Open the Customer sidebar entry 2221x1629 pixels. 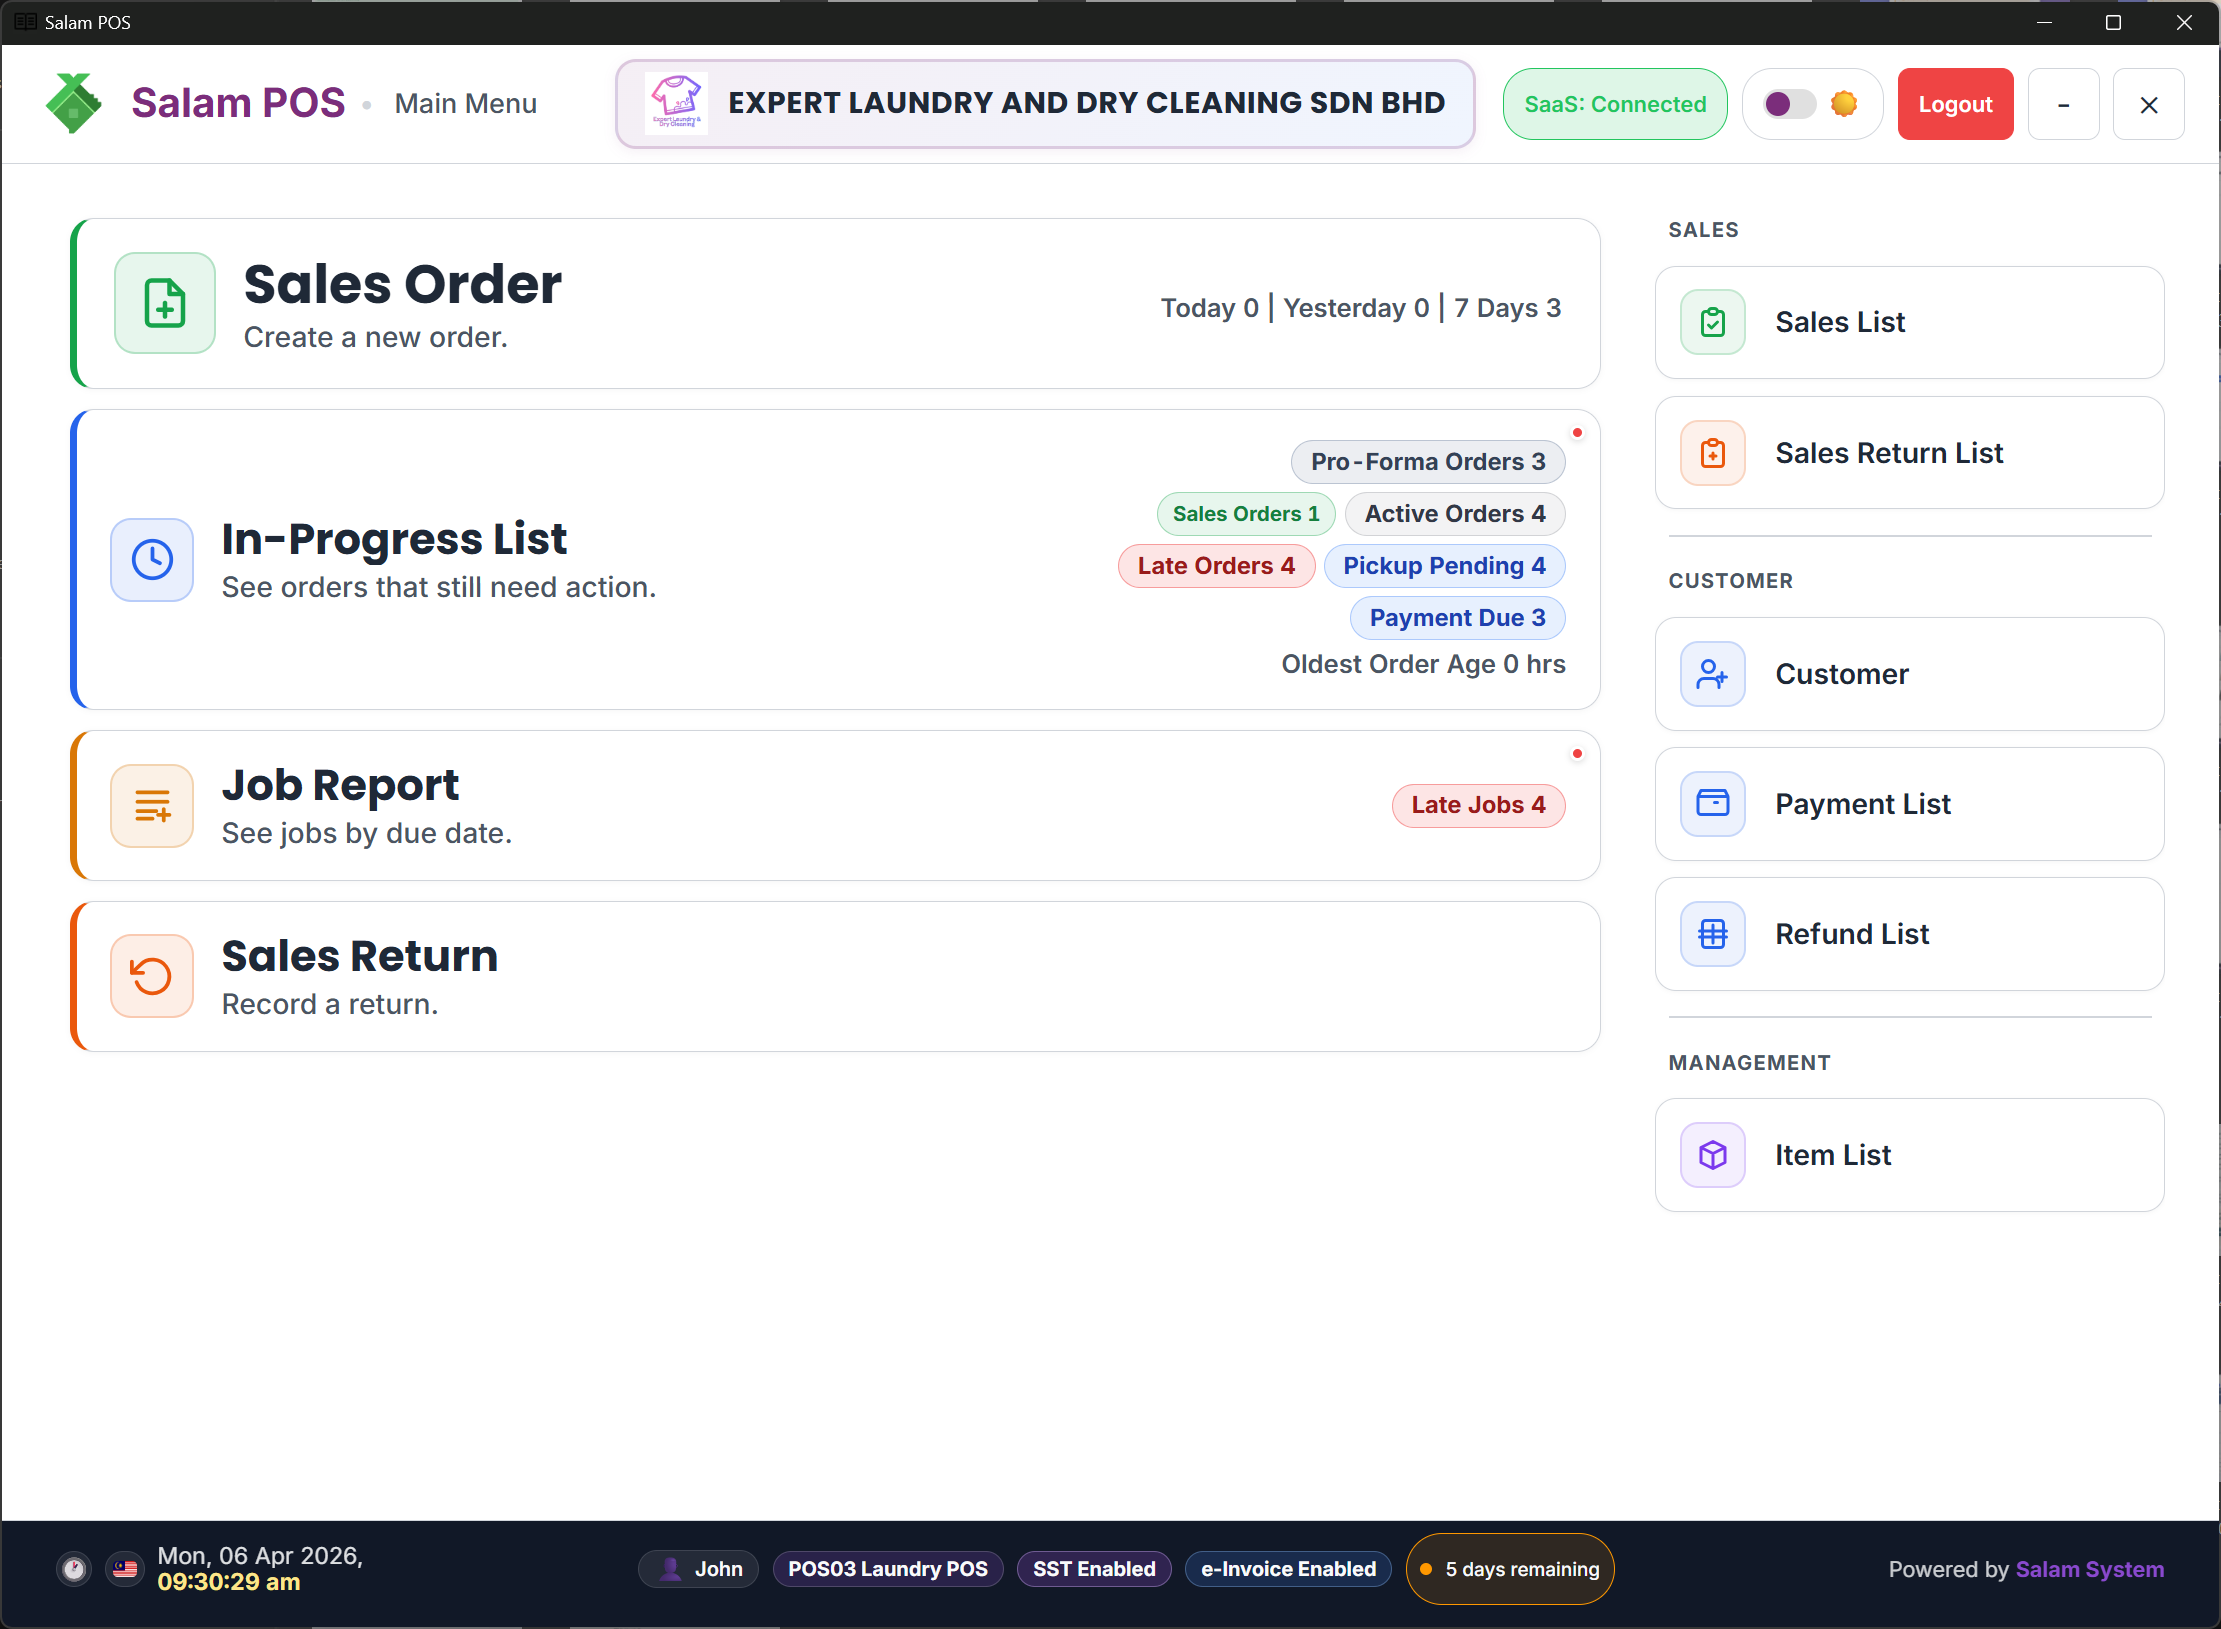click(1909, 674)
